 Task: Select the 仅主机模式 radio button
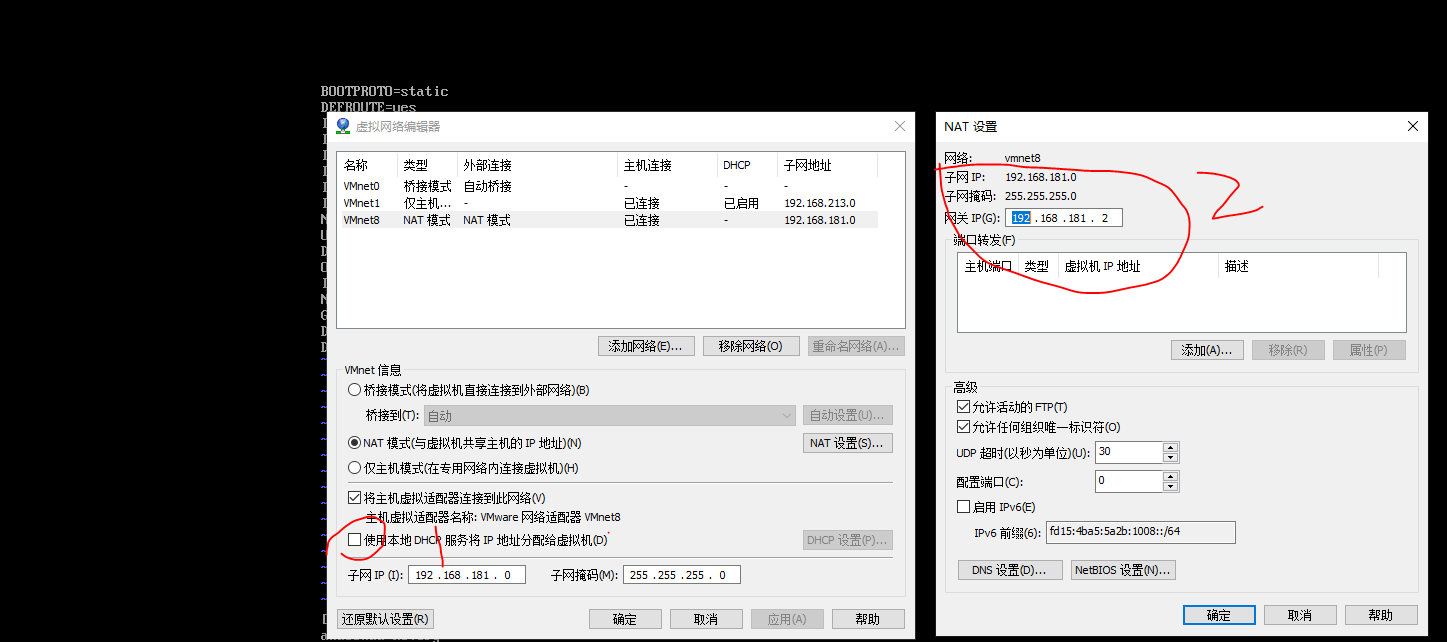pyautogui.click(x=355, y=467)
